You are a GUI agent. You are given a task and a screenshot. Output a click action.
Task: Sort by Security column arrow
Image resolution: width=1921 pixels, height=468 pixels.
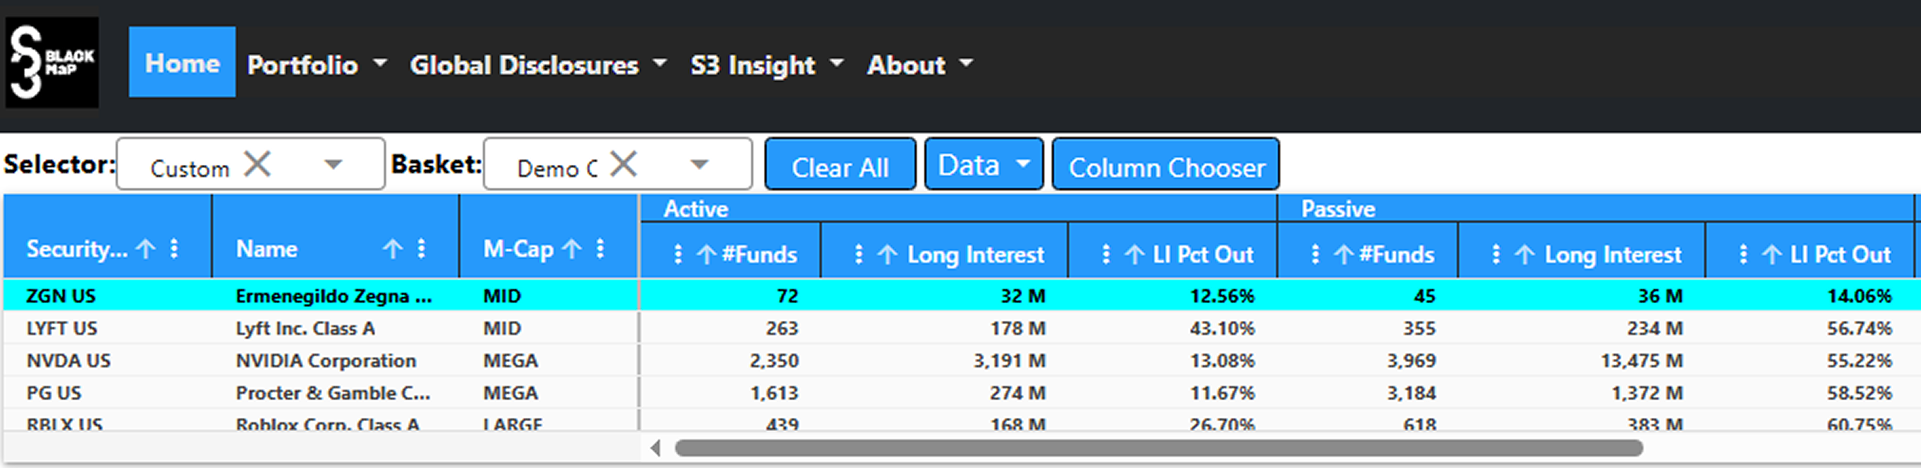pyautogui.click(x=146, y=249)
